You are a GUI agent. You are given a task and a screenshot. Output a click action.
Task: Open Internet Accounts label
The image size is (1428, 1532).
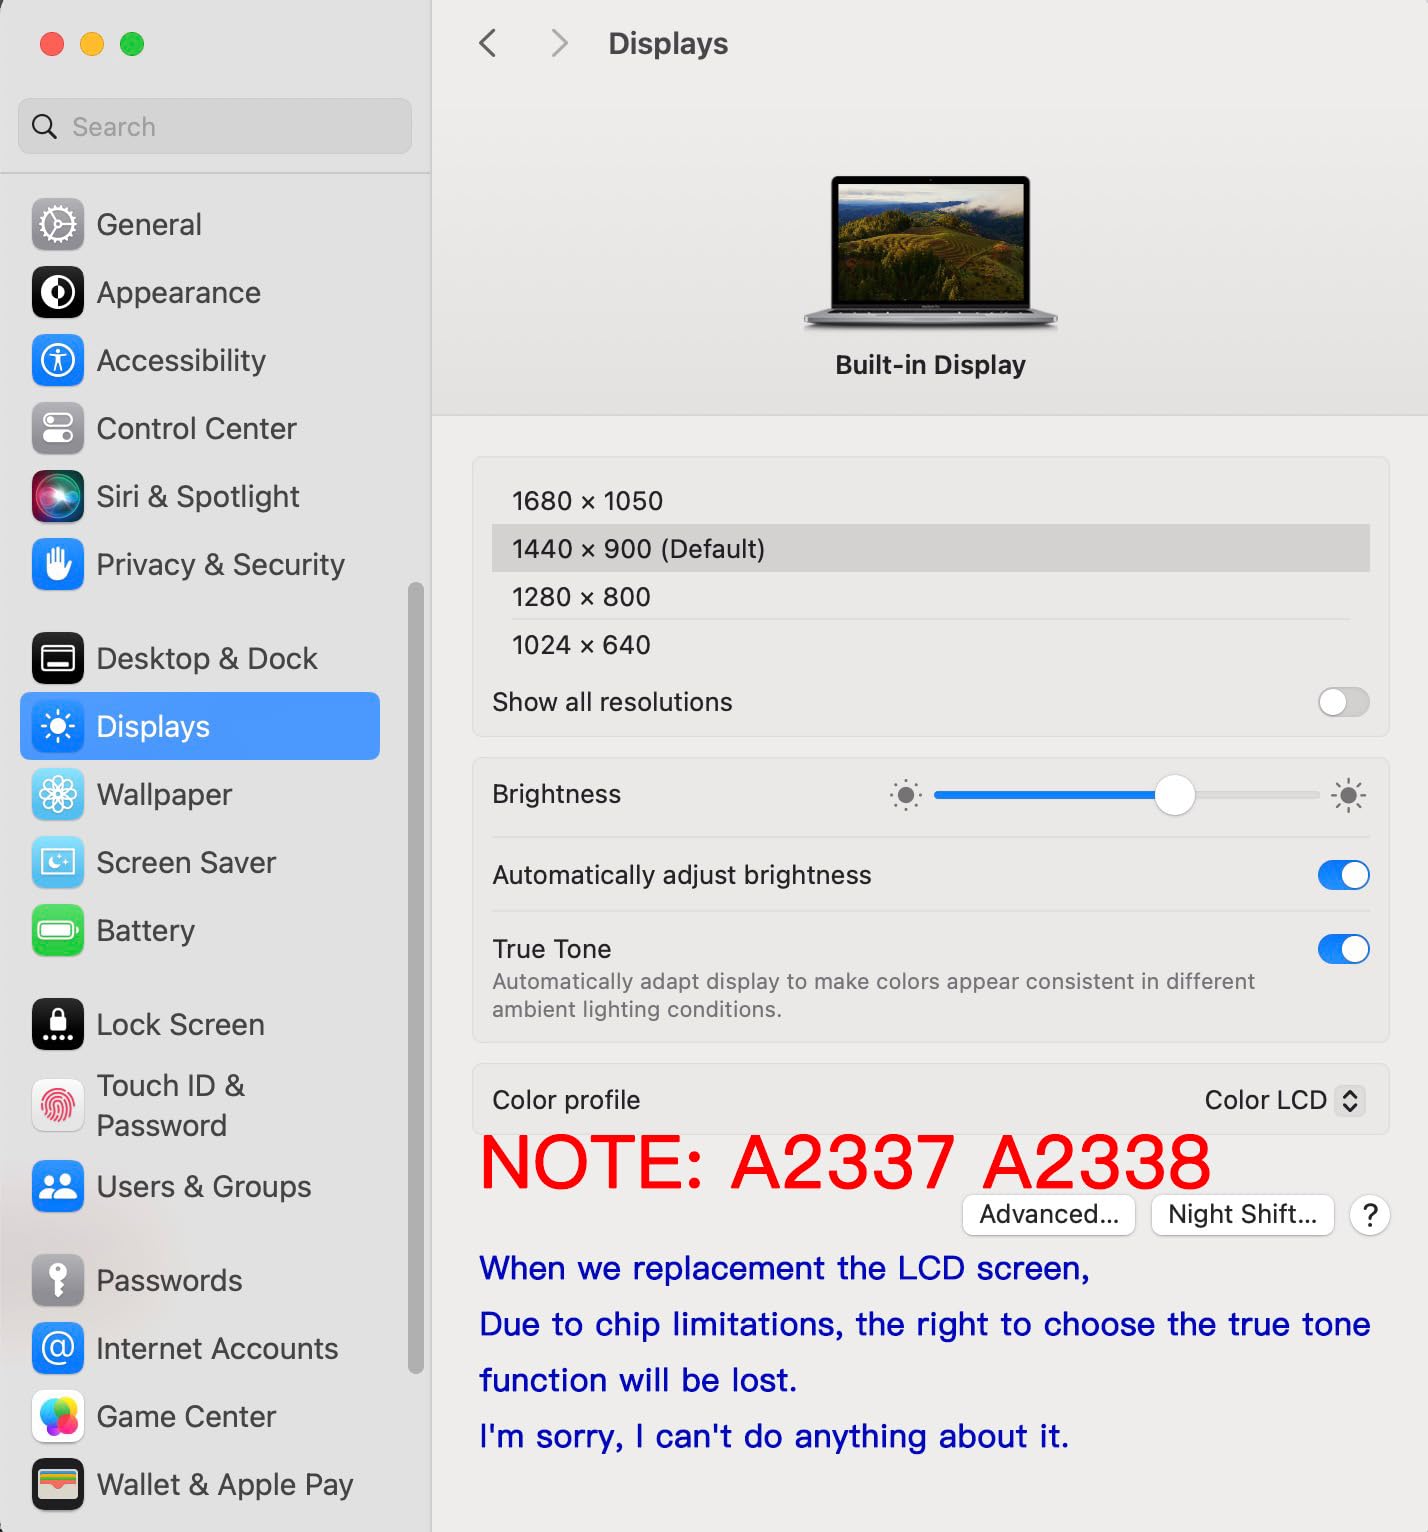tap(218, 1348)
